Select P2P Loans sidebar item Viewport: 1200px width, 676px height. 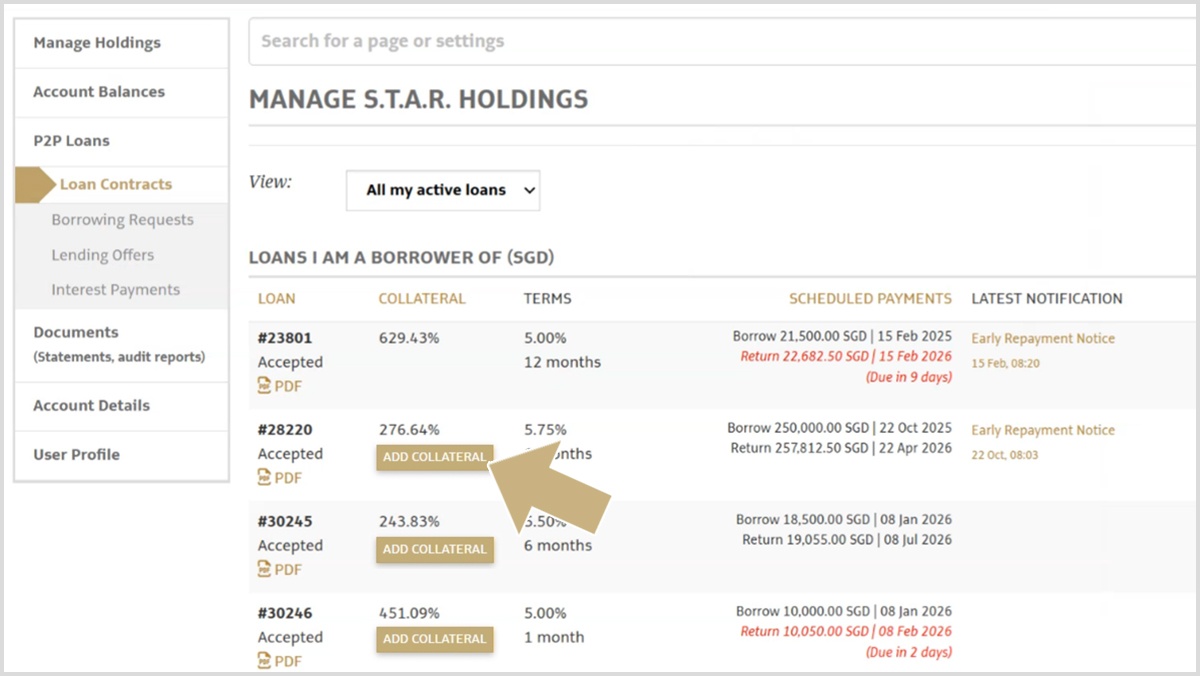[x=72, y=141]
